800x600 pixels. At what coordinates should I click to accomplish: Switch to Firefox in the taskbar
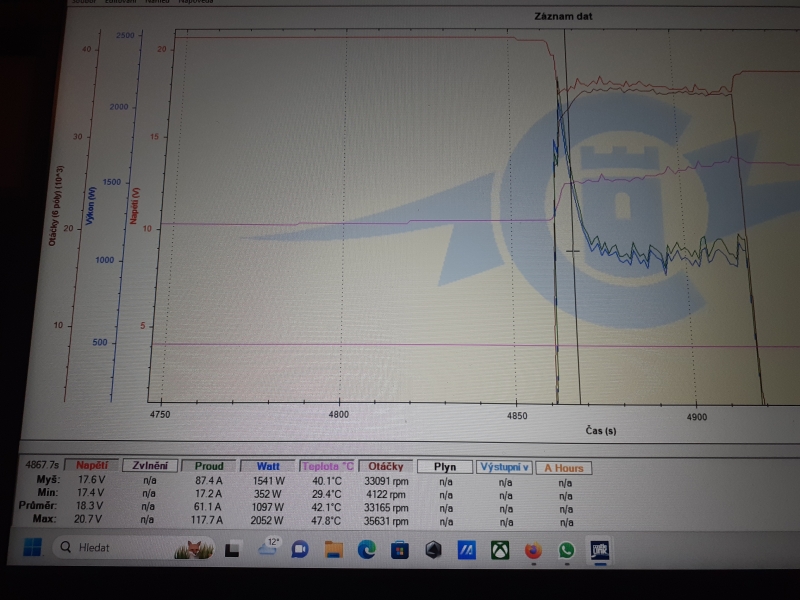(x=533, y=551)
